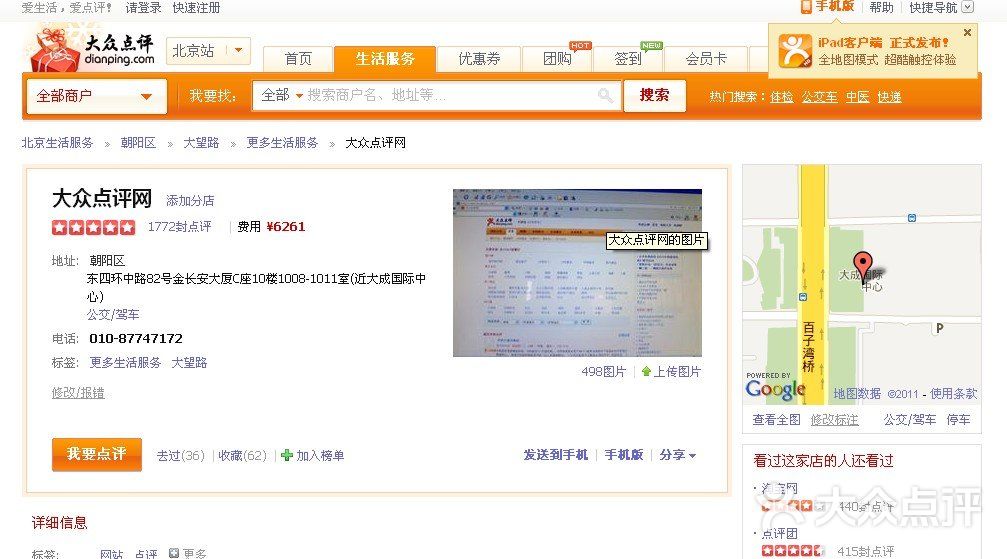Click the iPad client app icon
This screenshot has height=559, width=1007.
(795, 51)
